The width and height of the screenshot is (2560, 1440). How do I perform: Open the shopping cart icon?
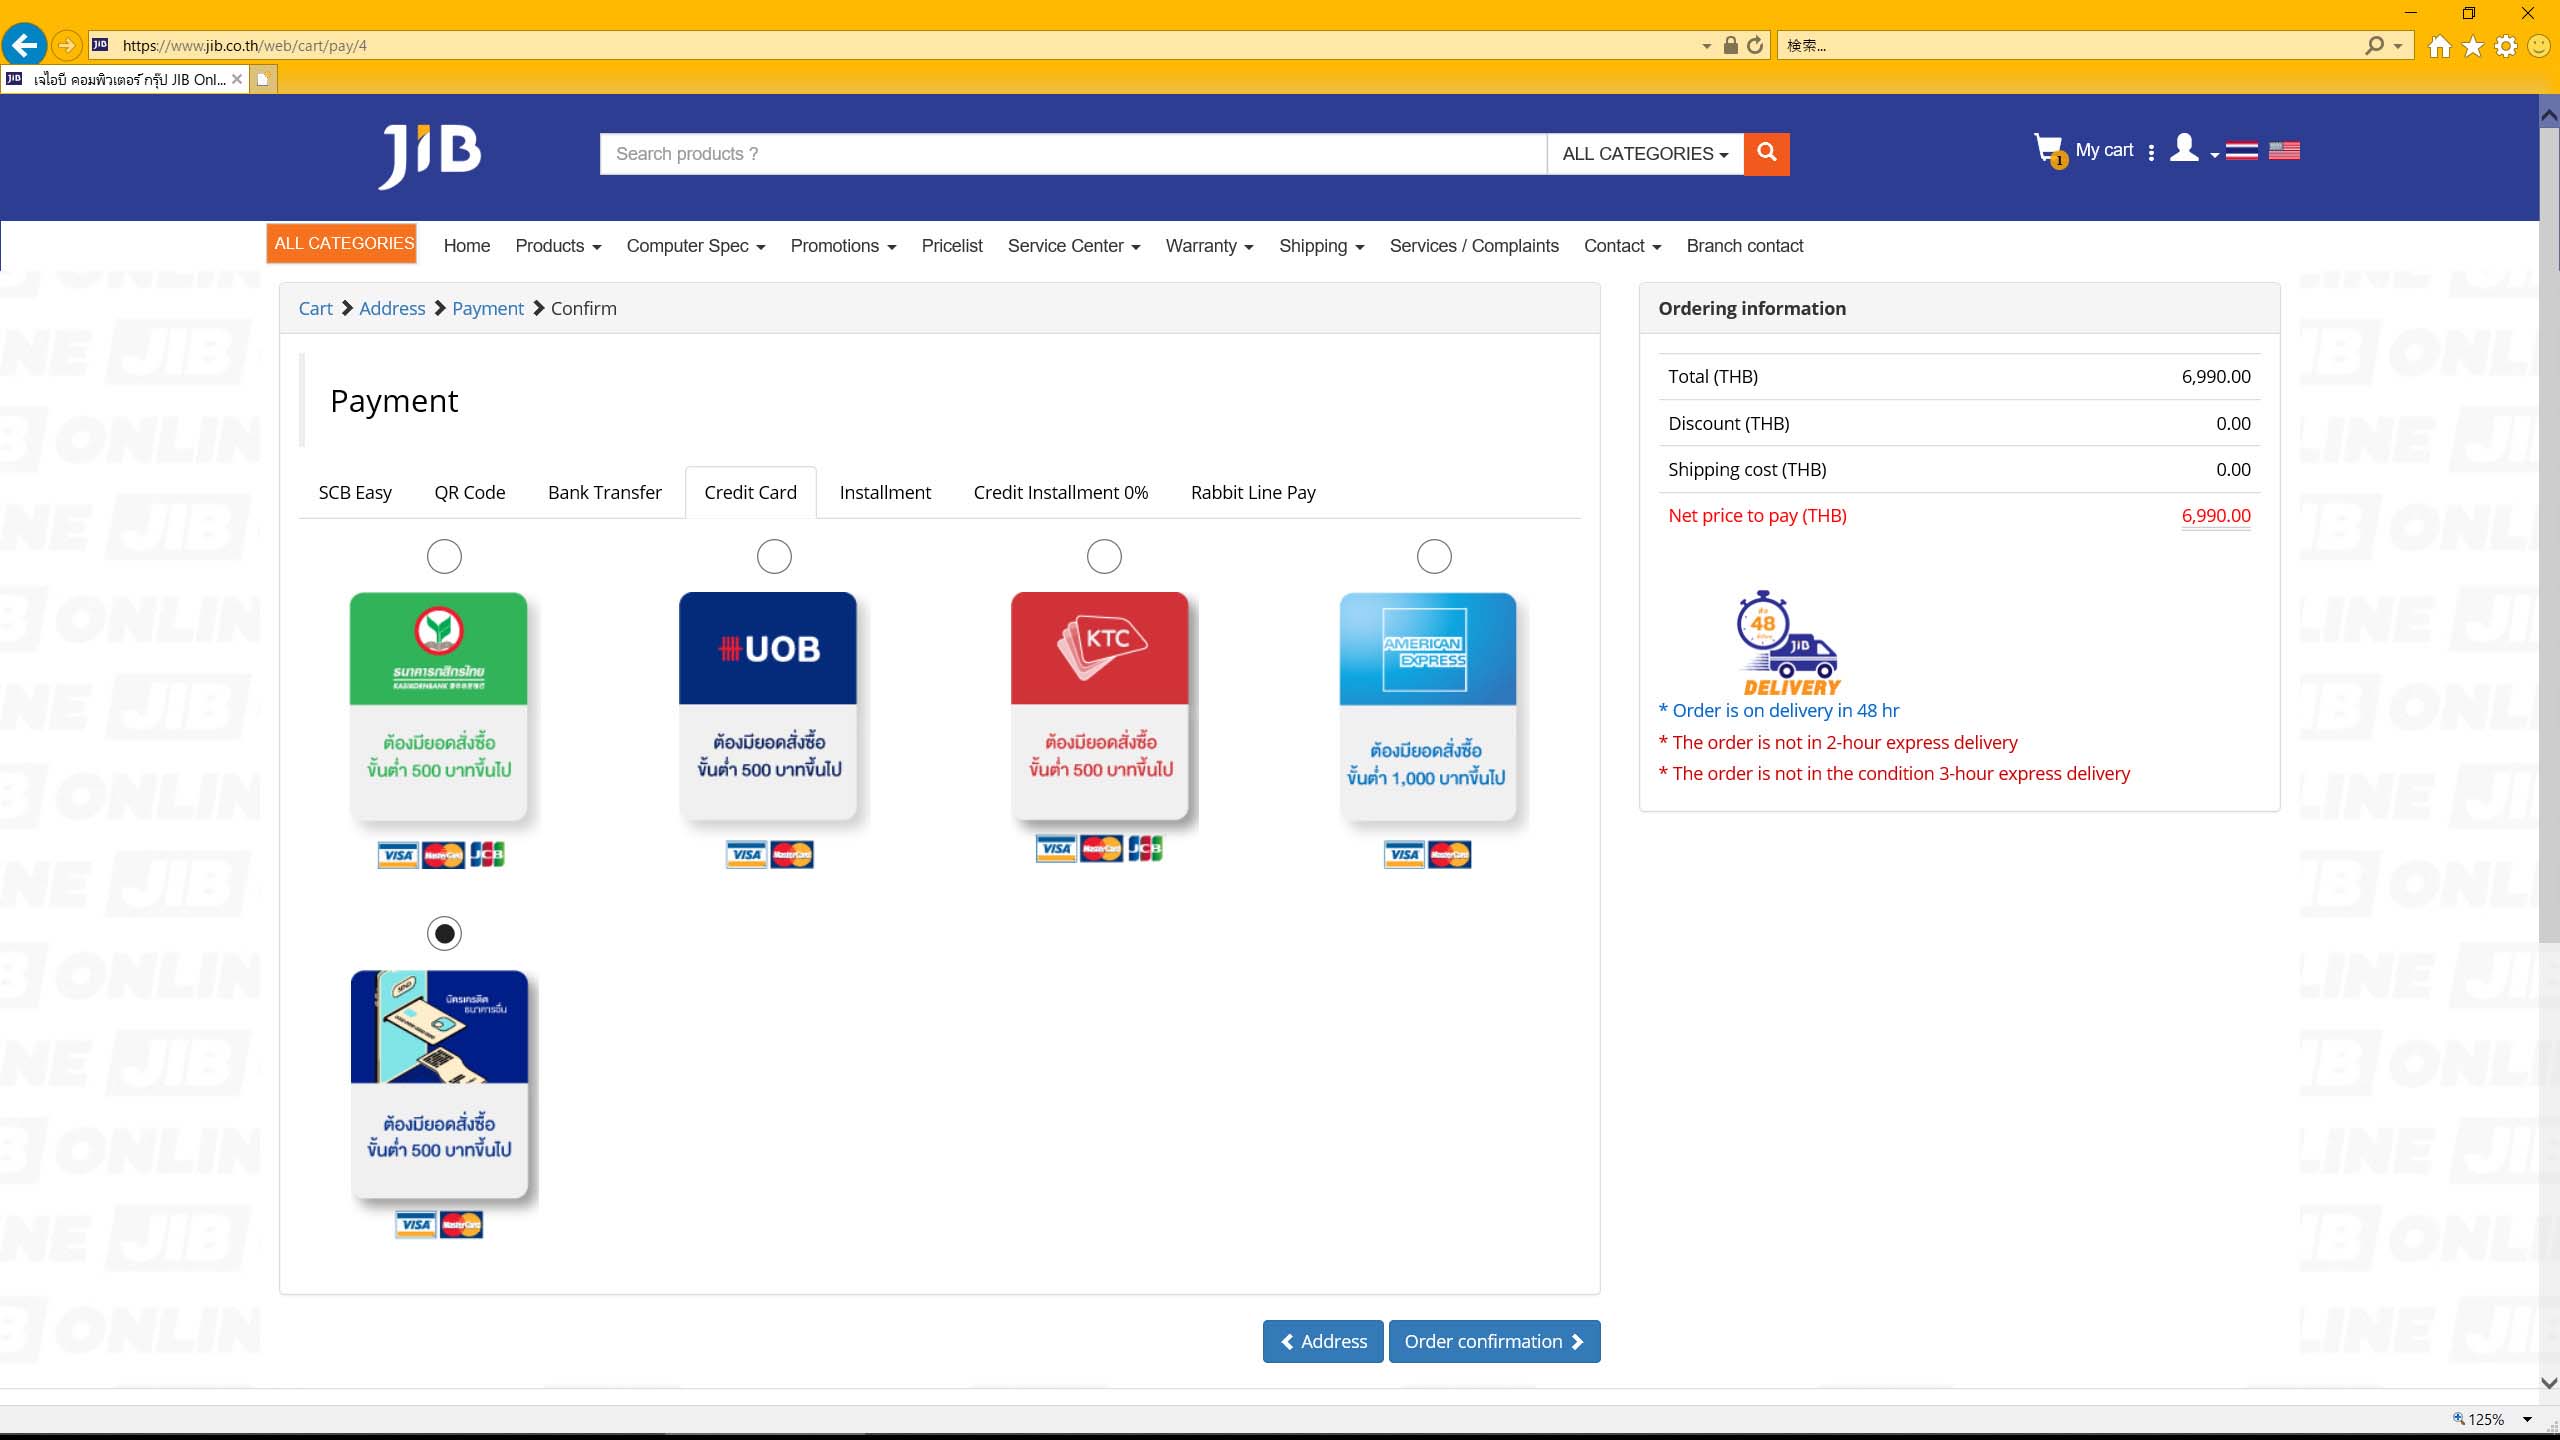coord(2048,150)
